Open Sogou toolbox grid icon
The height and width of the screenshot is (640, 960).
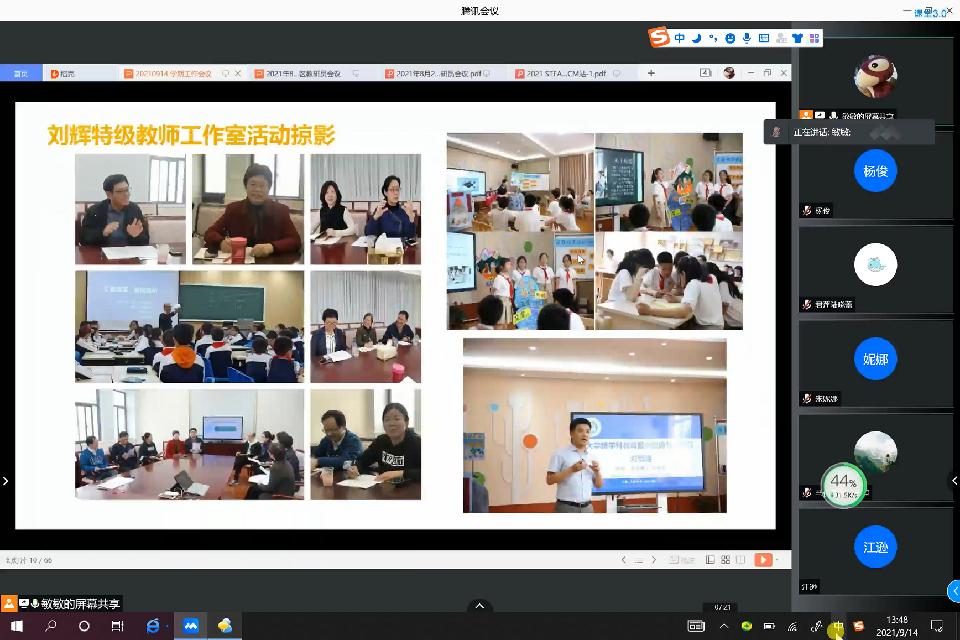(815, 38)
